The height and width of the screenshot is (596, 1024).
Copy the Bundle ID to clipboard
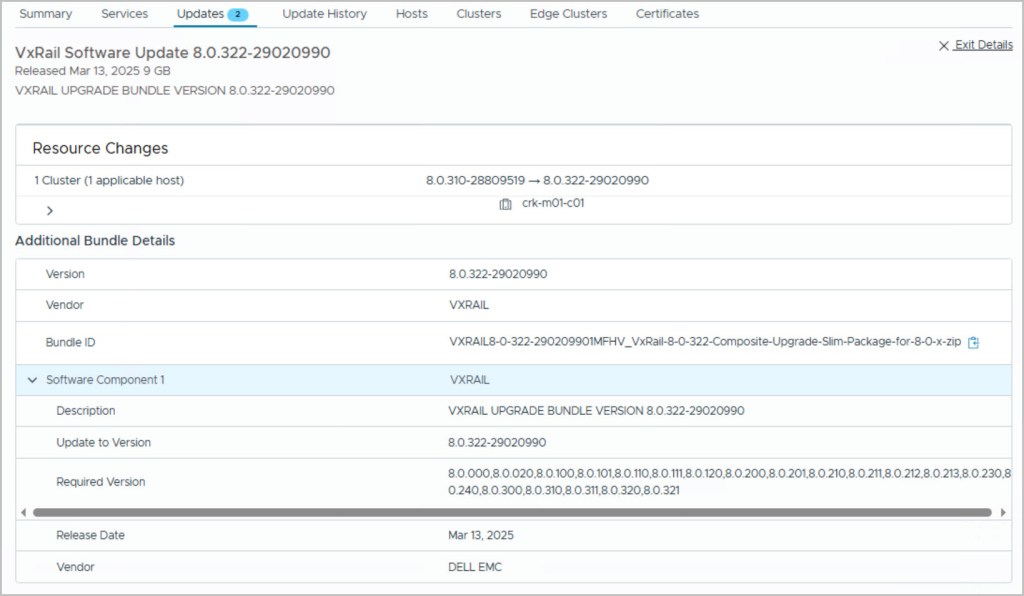tap(973, 342)
